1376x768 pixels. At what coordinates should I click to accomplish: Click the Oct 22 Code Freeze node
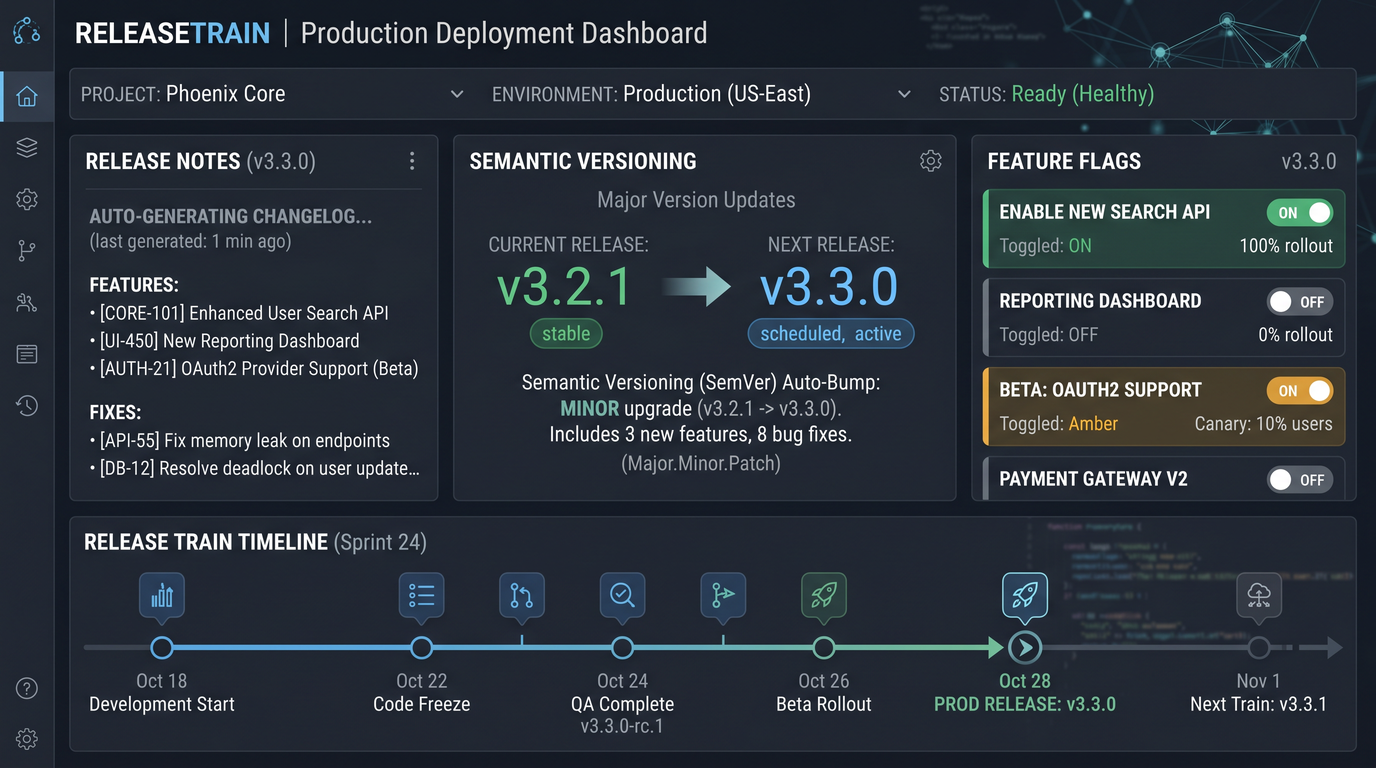tap(422, 648)
